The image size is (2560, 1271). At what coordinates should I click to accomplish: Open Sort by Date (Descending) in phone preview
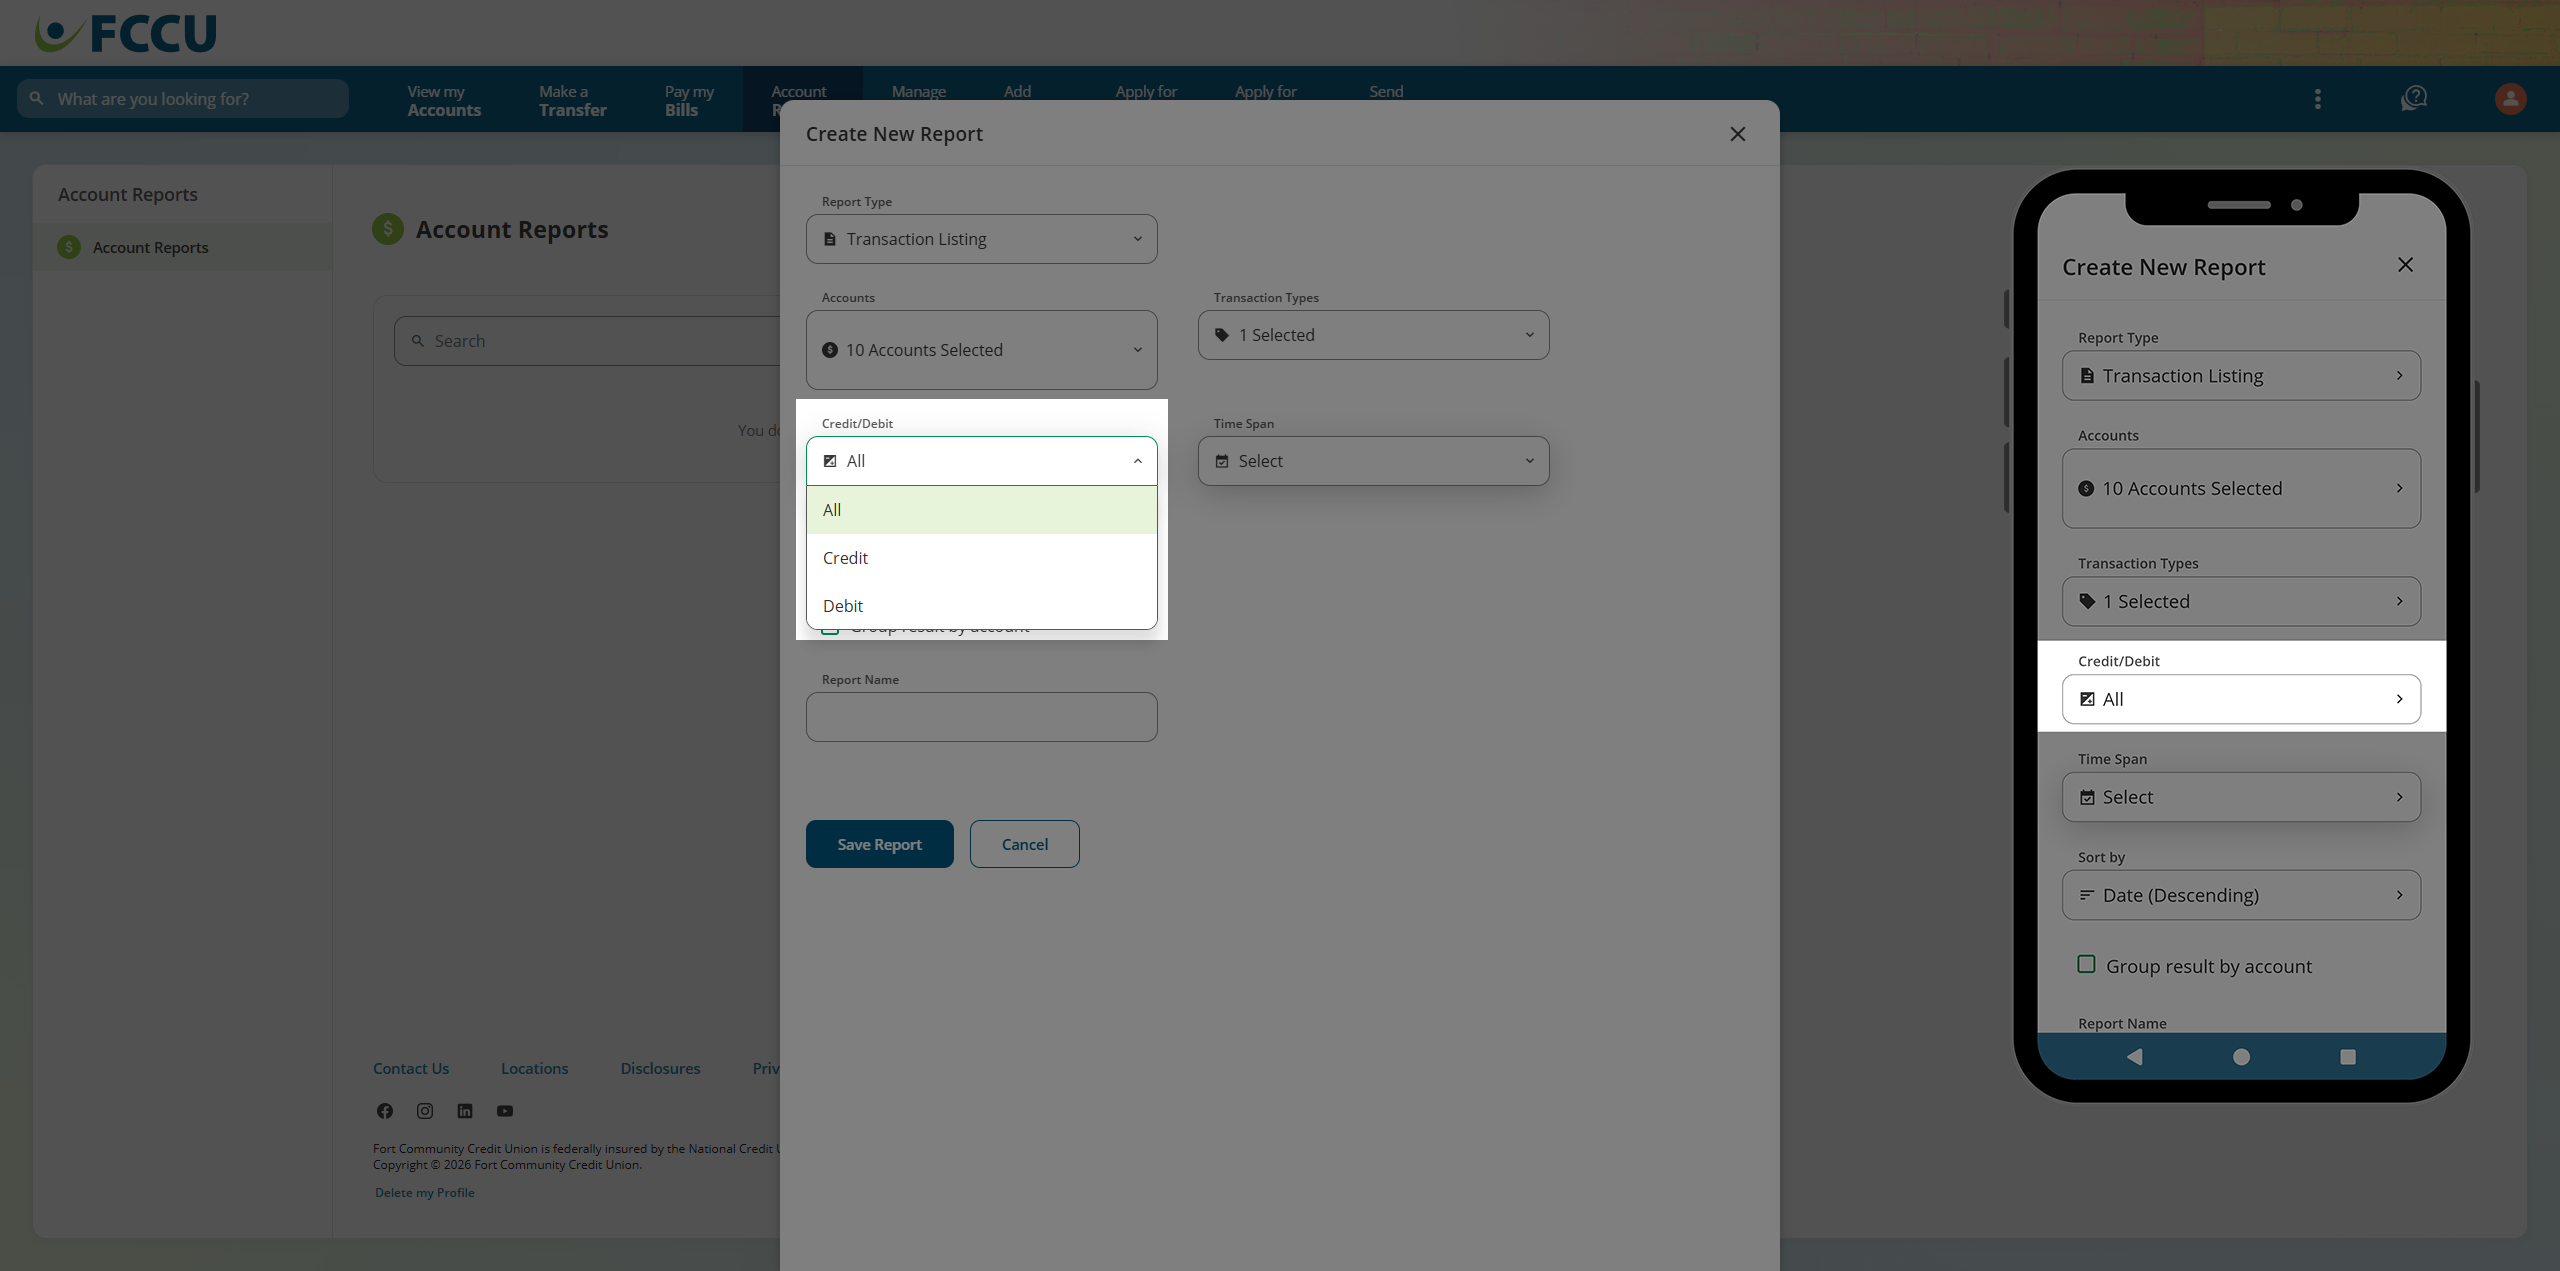point(2241,895)
